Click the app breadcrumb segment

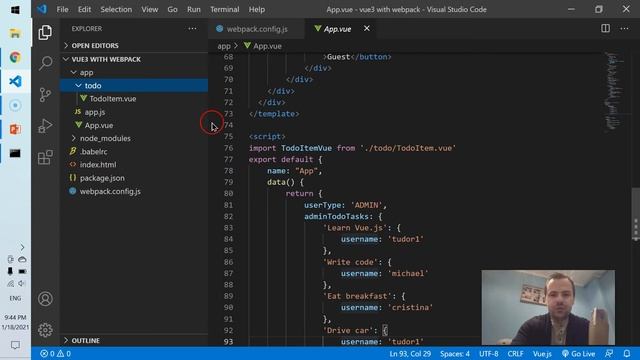(x=224, y=46)
